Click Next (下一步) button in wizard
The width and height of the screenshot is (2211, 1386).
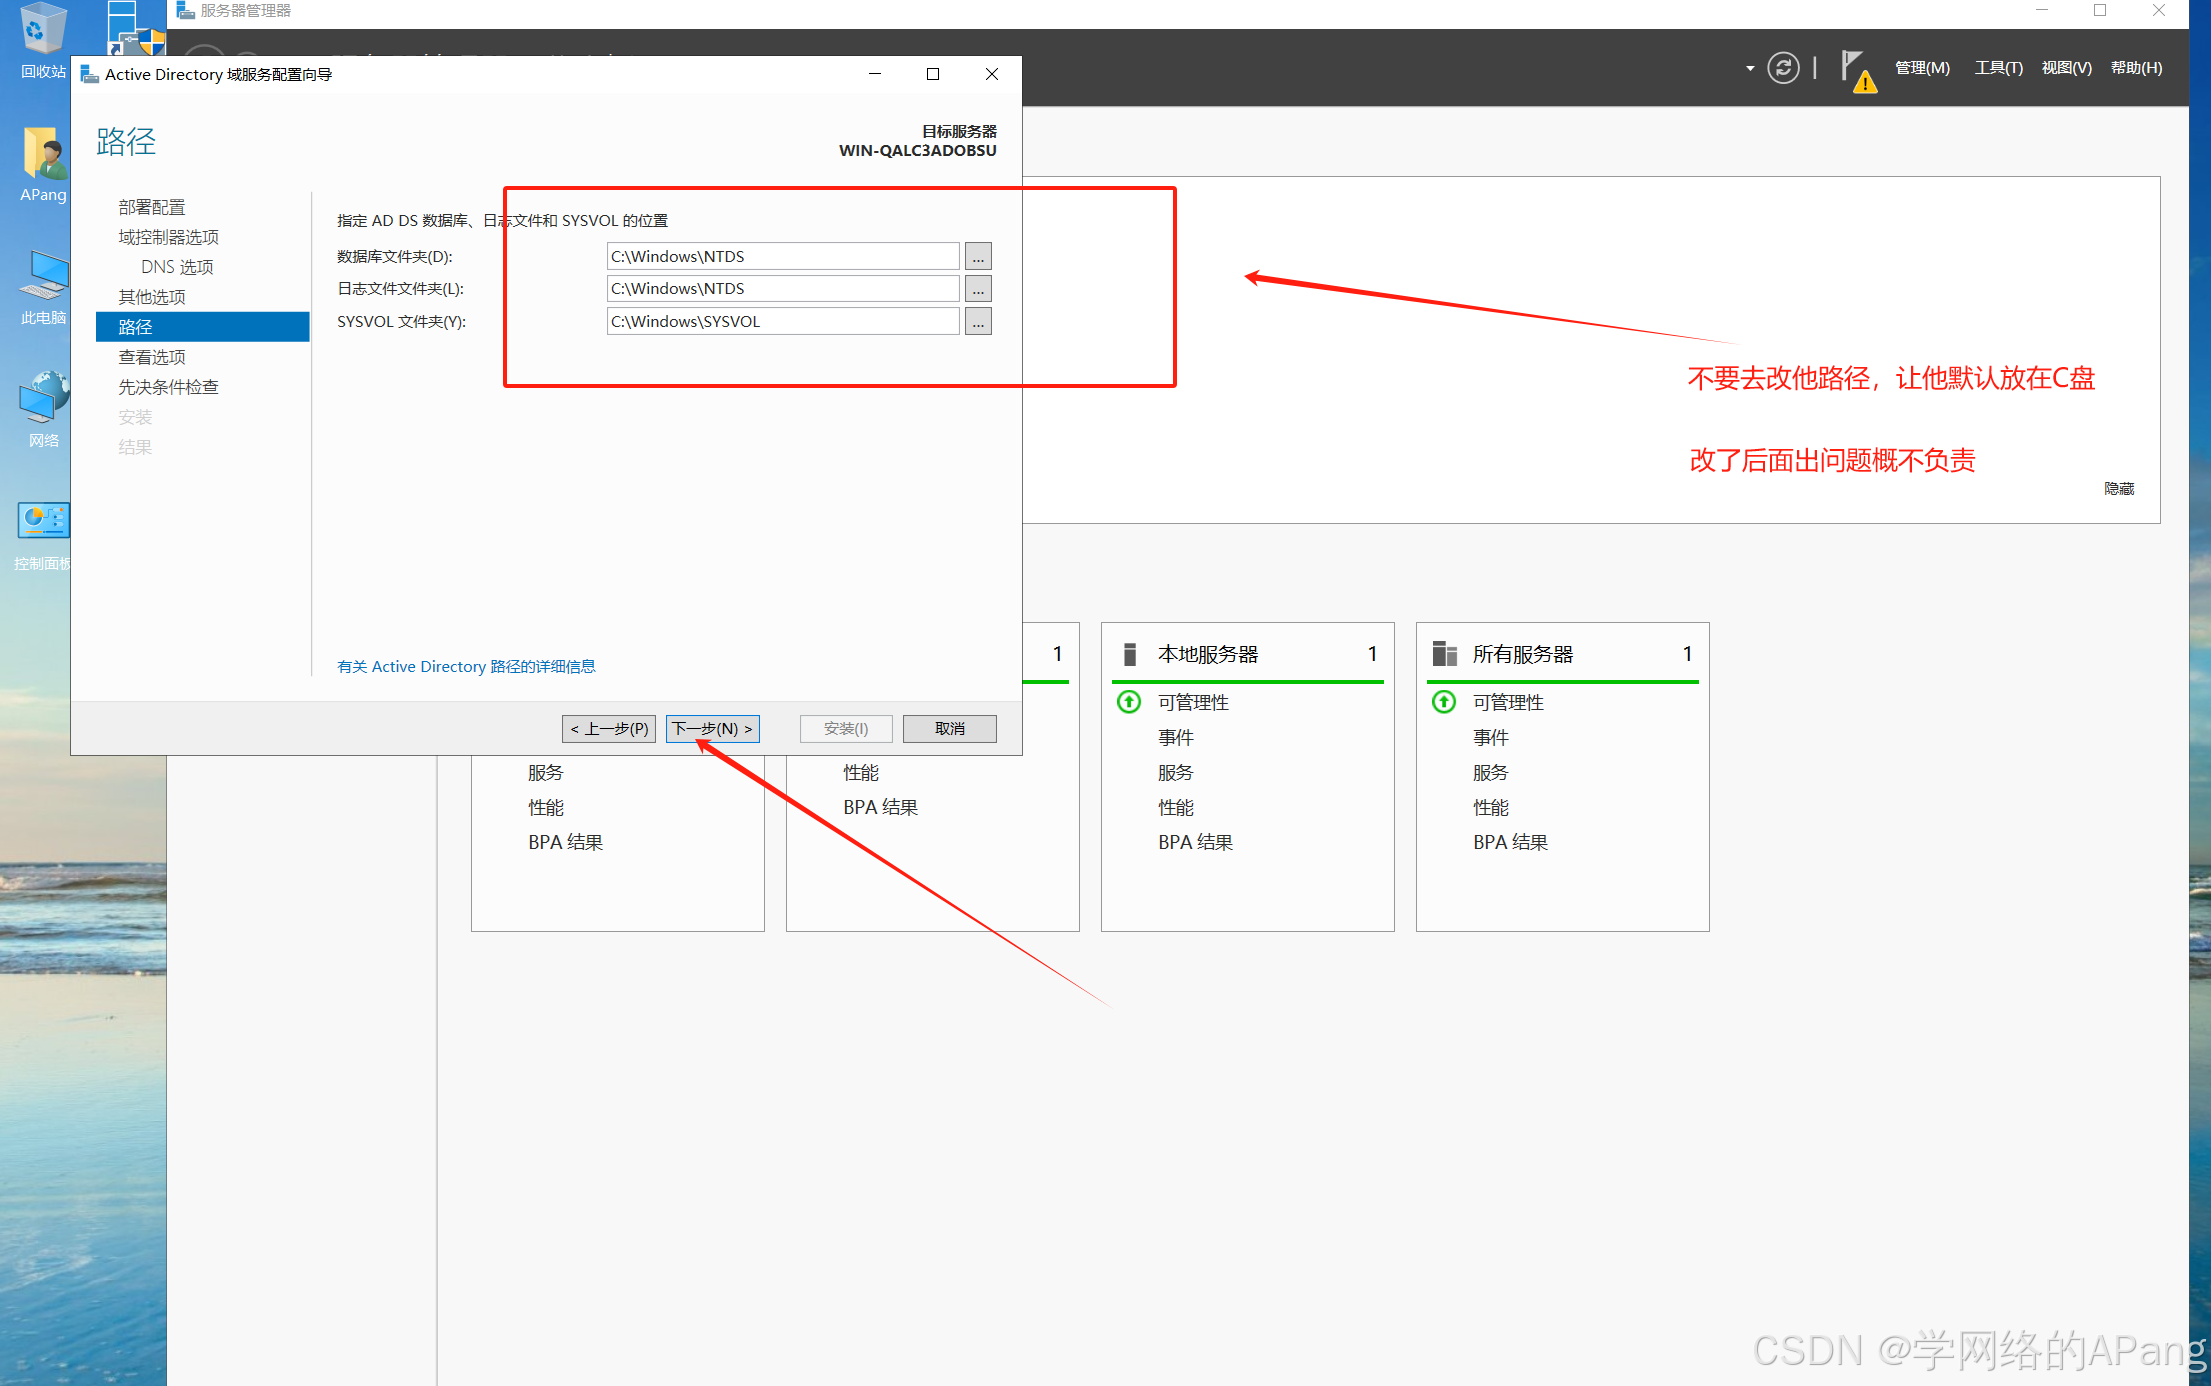(712, 729)
